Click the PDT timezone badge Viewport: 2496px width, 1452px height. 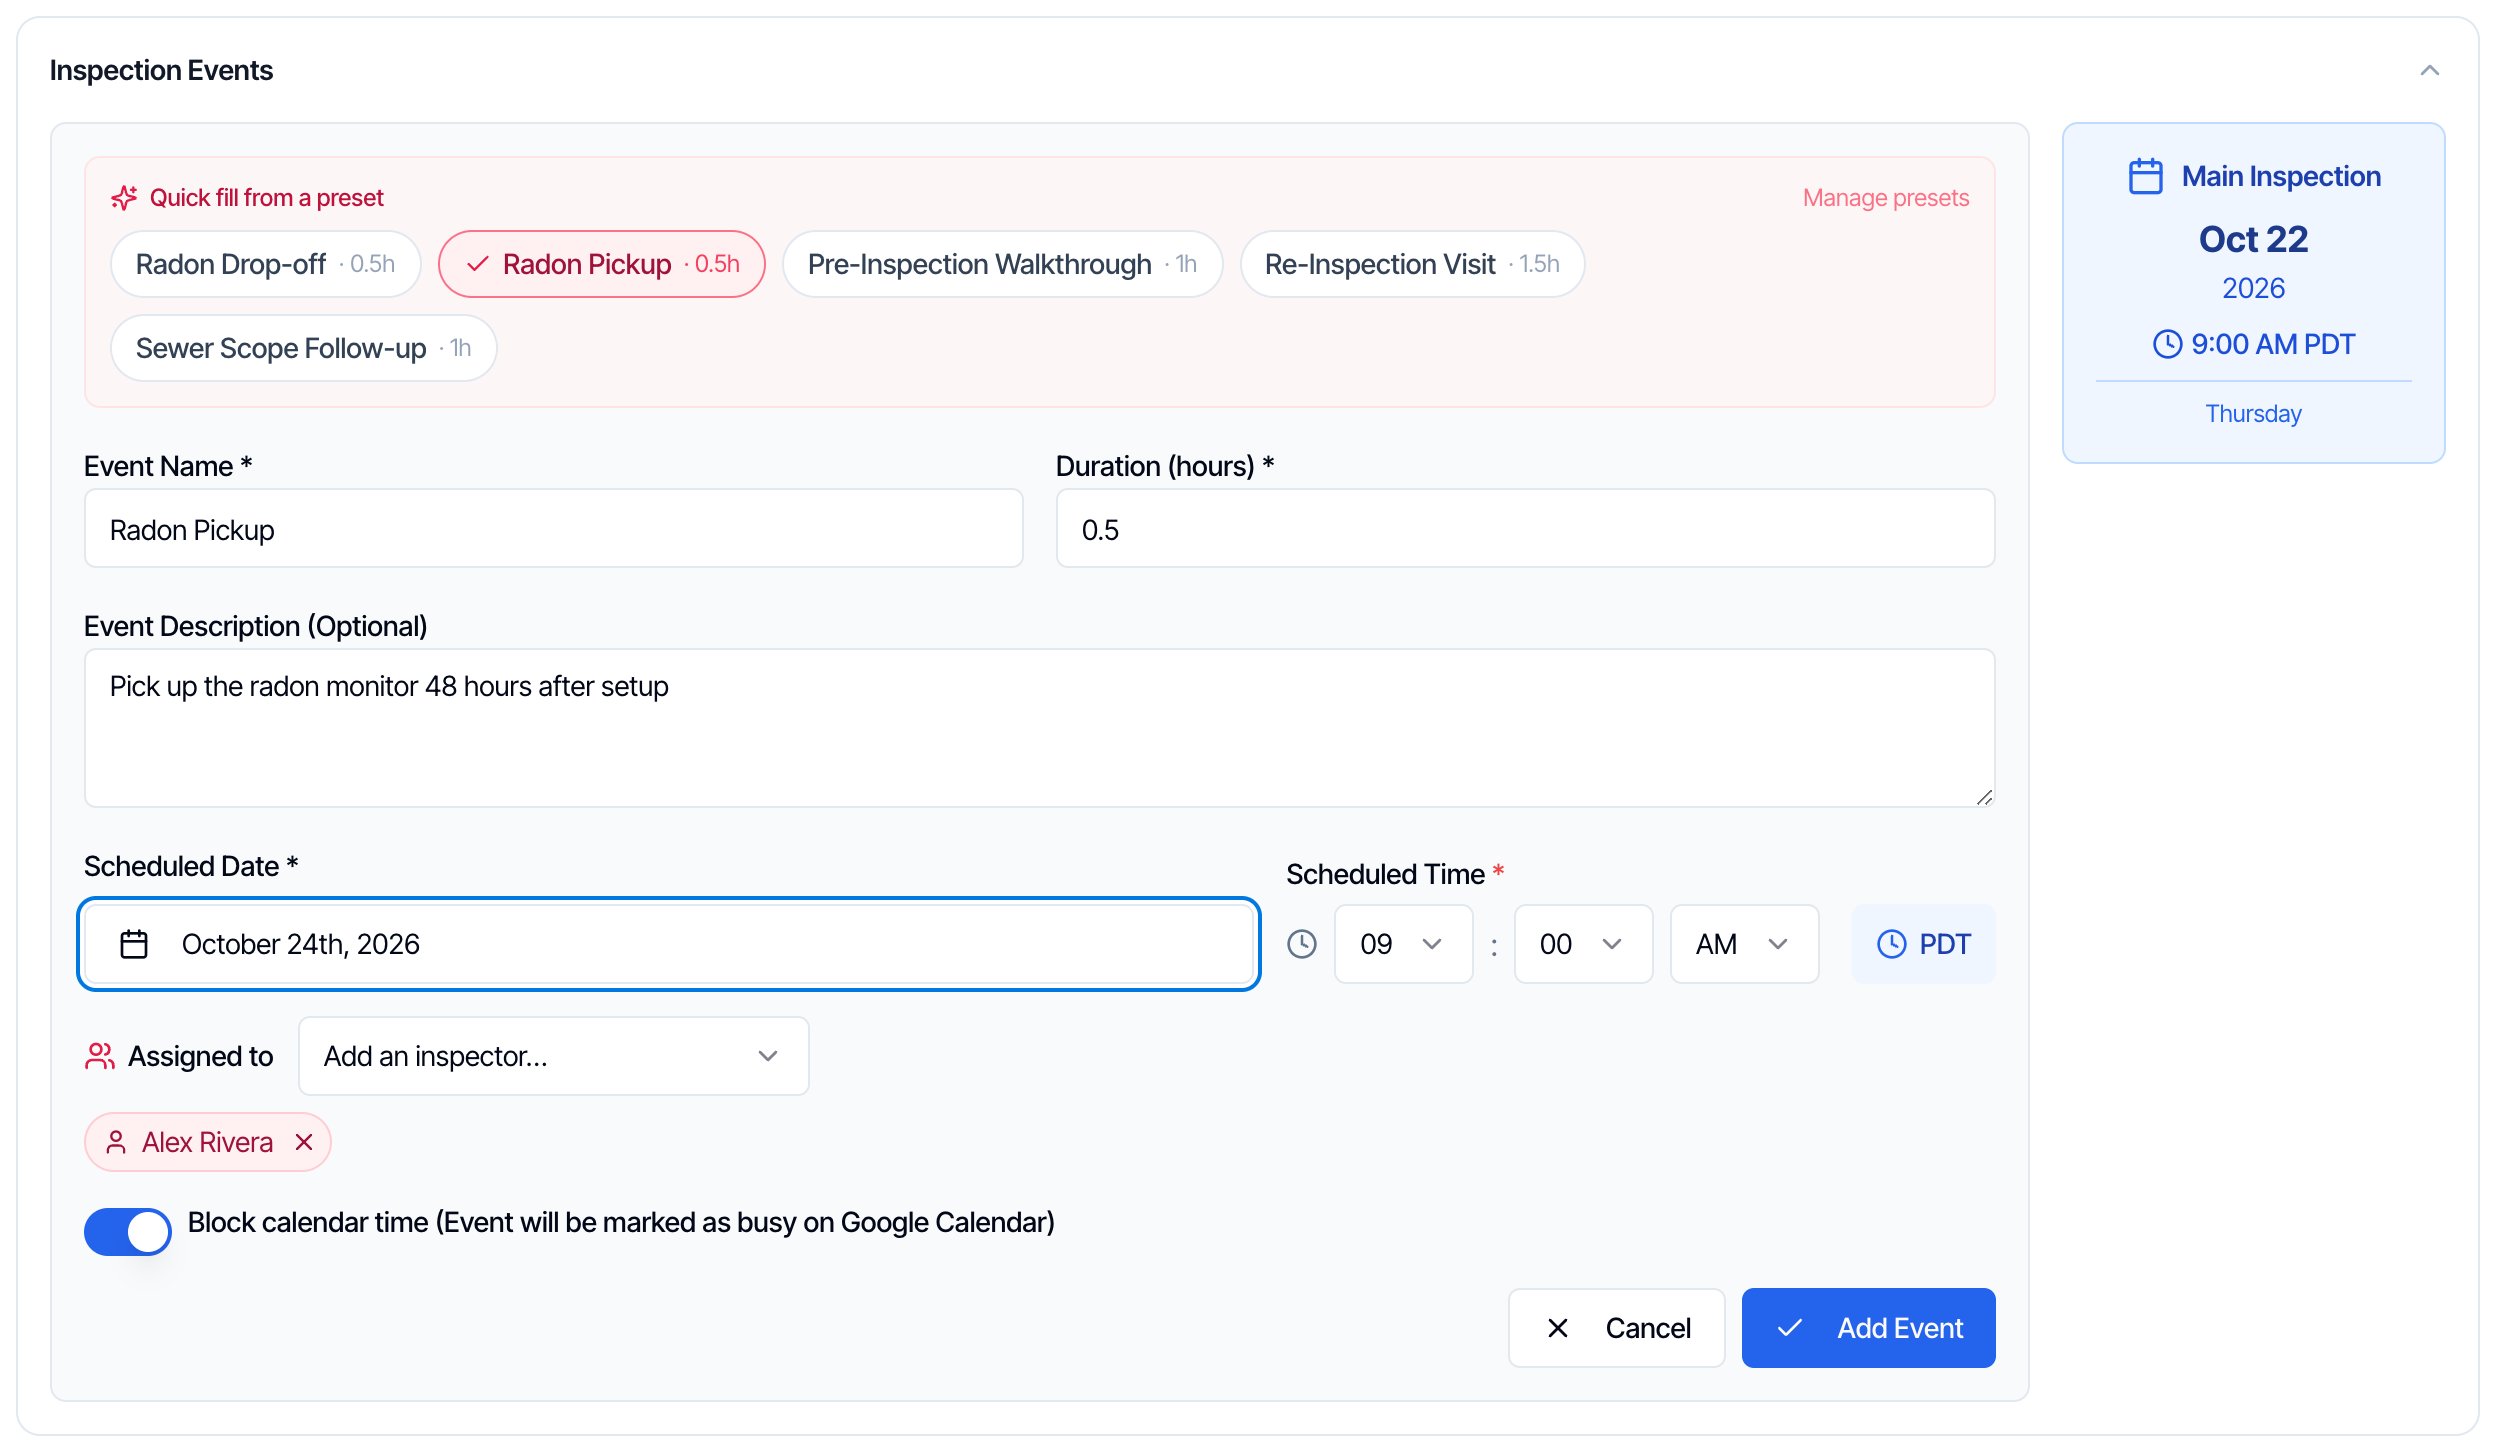tap(1923, 944)
